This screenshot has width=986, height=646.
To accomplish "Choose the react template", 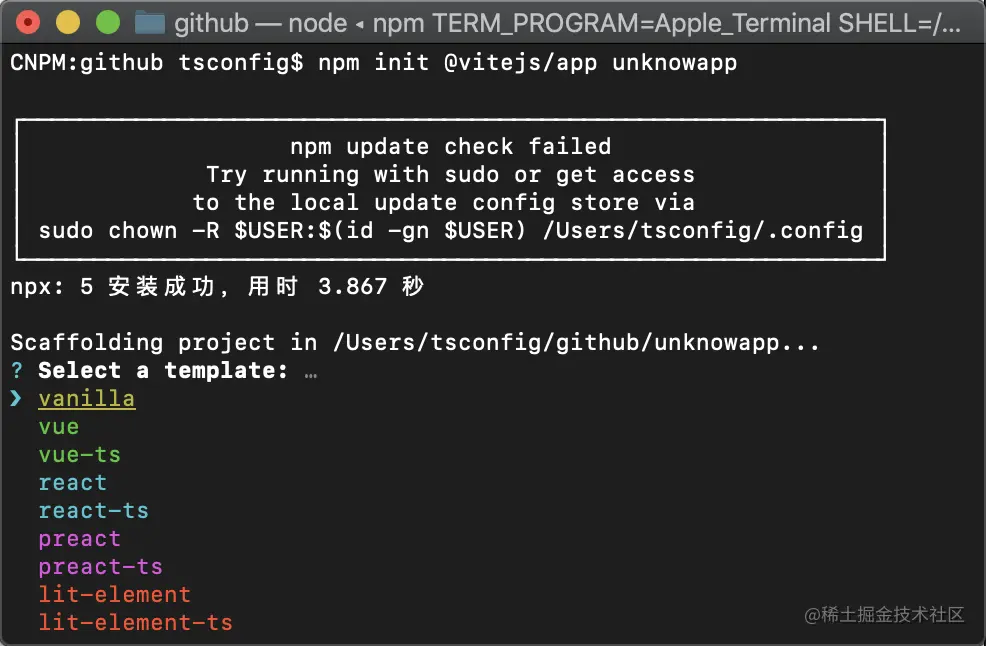I will click(73, 483).
